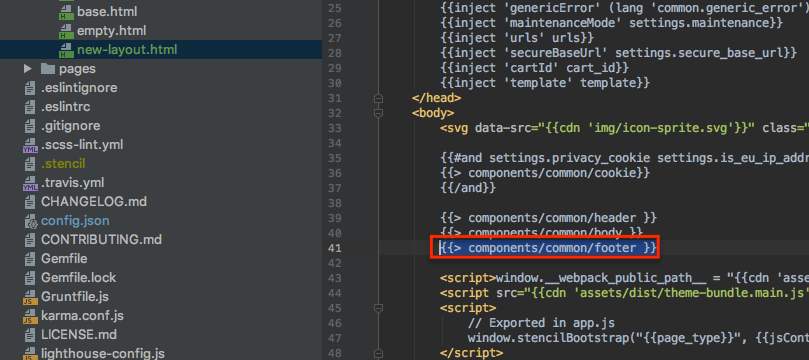Click the inject 'secureBaseUrl' line

coord(619,53)
